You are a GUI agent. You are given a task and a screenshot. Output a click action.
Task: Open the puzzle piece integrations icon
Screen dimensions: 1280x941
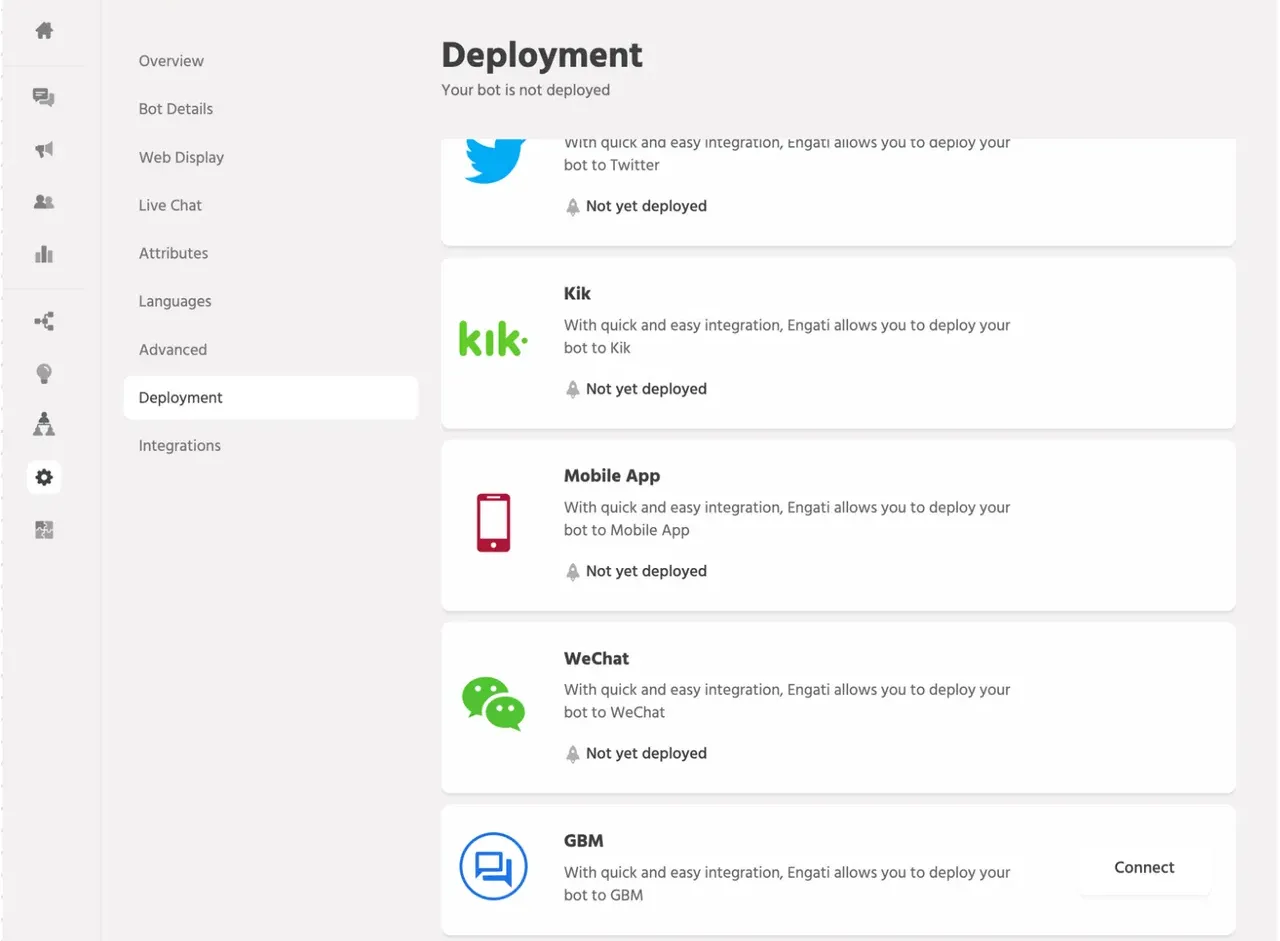click(x=44, y=530)
